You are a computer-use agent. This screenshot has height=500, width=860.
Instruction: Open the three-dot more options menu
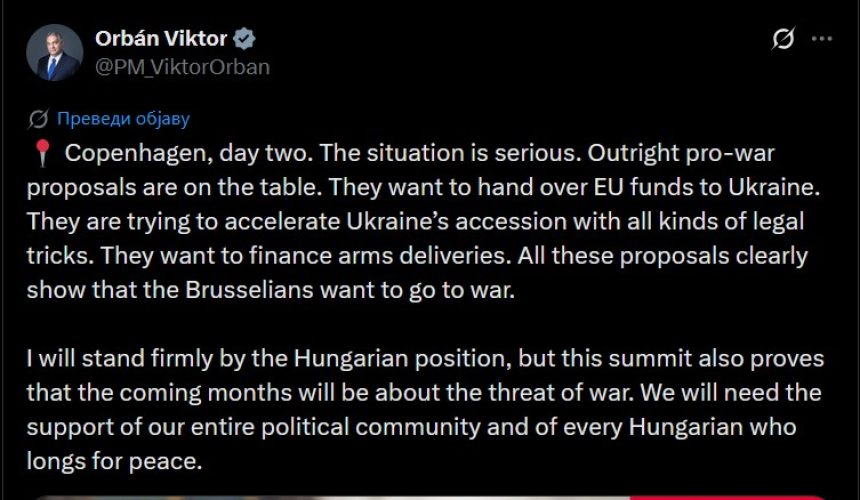(x=822, y=39)
